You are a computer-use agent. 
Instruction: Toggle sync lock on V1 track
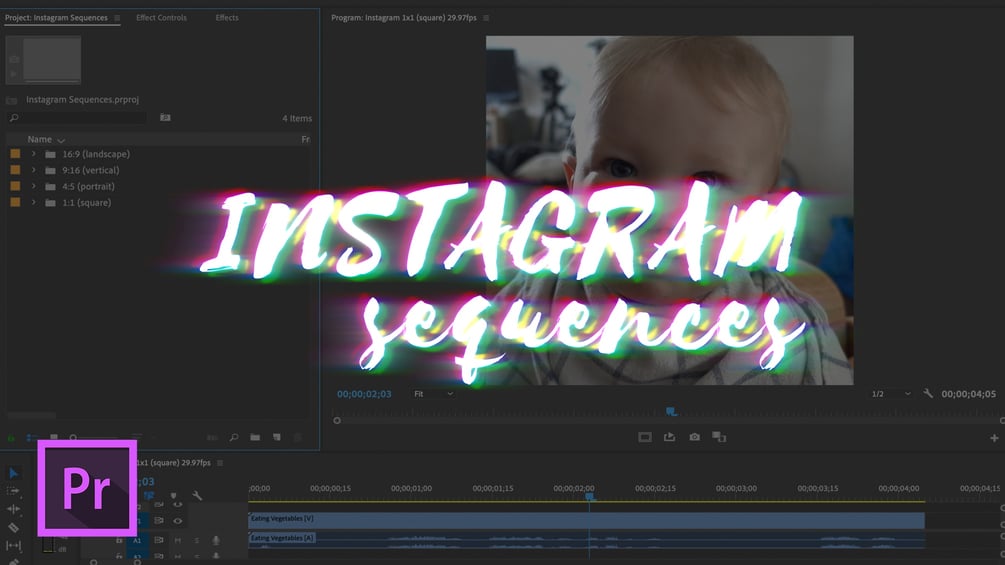pos(158,521)
